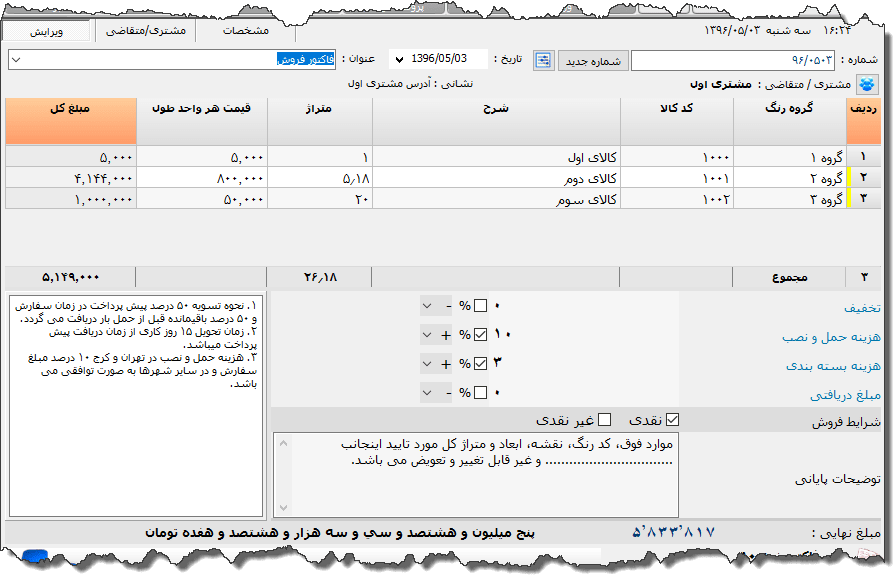This screenshot has height=575, width=893.
Task: Click the settings icon next to شماره جدید
Action: tap(543, 60)
